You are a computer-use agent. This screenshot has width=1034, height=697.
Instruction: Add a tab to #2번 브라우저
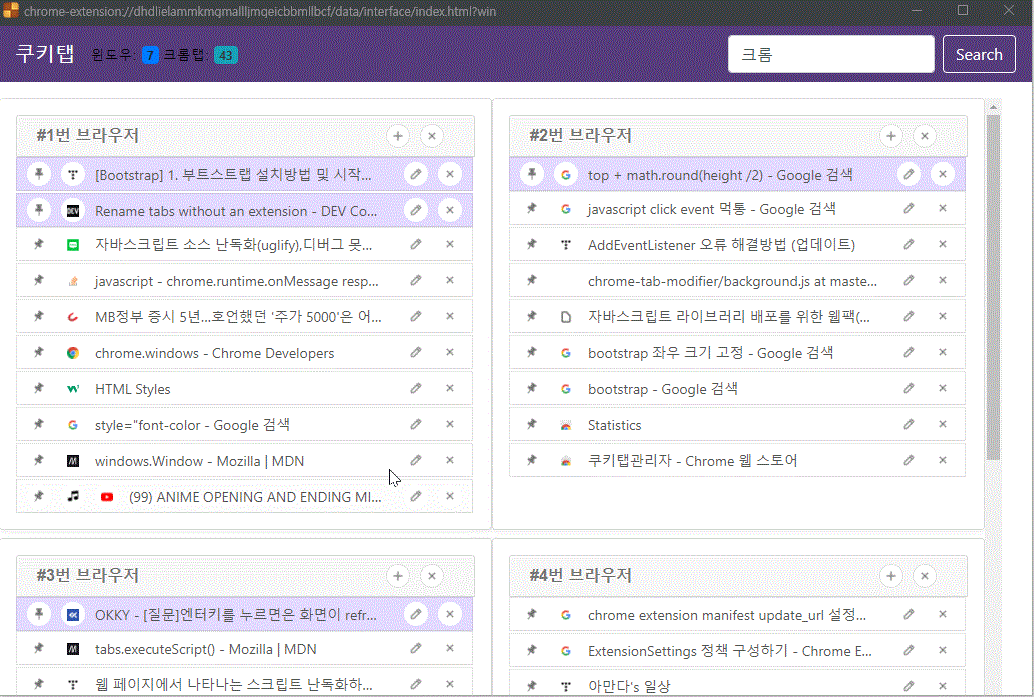pyautogui.click(x=891, y=136)
